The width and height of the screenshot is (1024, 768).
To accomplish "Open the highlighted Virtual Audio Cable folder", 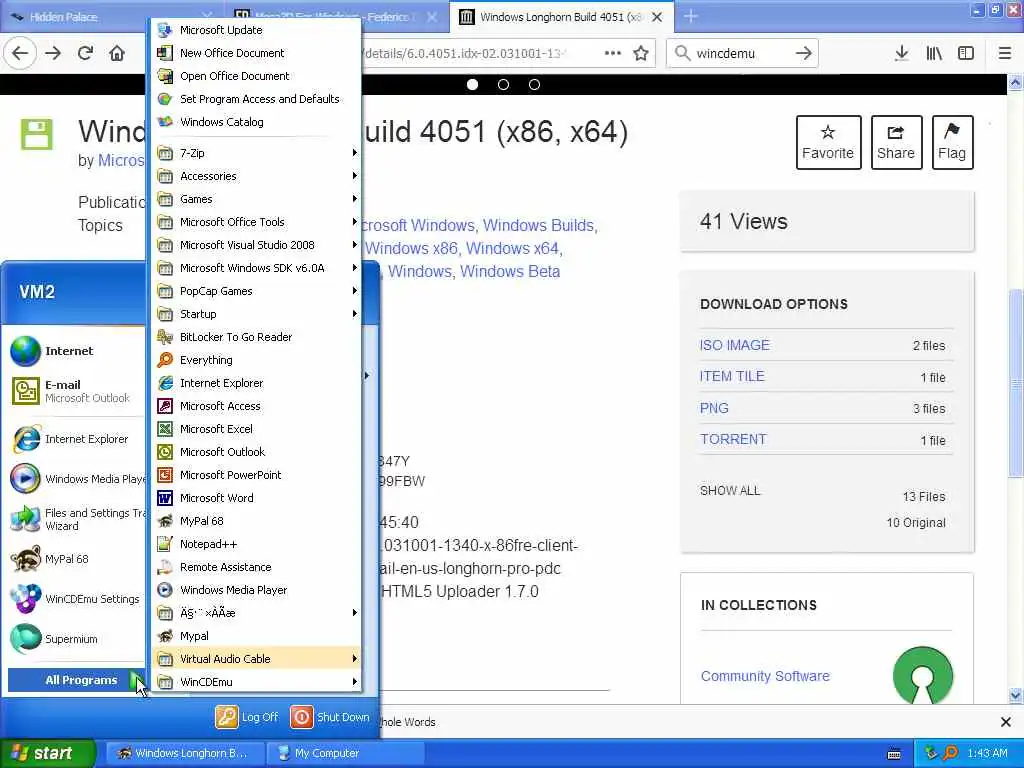I will point(256,659).
